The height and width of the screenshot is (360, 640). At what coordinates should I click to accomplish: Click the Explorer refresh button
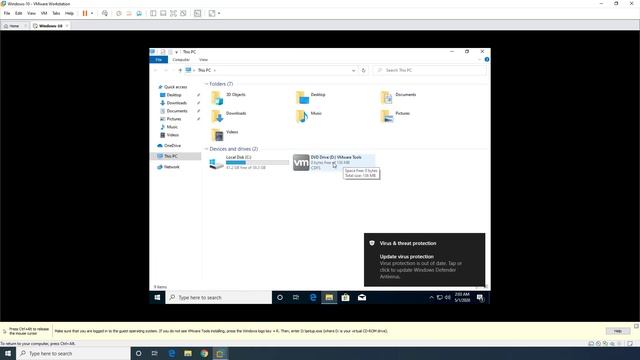pos(363,70)
